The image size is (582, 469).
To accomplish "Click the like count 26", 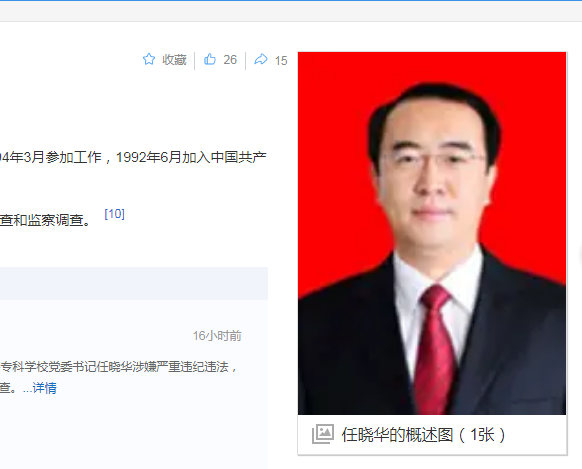I will tap(230, 60).
